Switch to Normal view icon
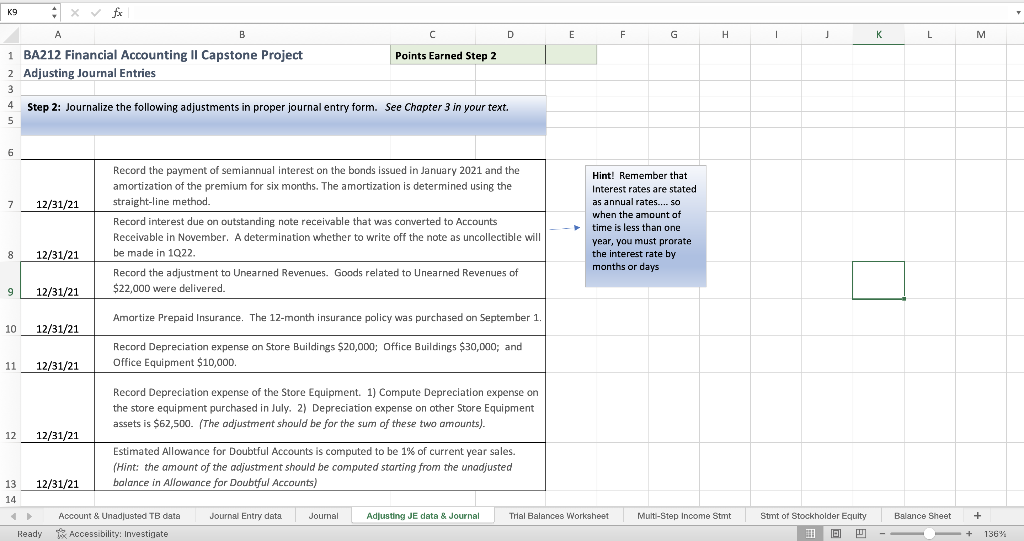Screen dimensions: 1024x541 click(x=810, y=534)
